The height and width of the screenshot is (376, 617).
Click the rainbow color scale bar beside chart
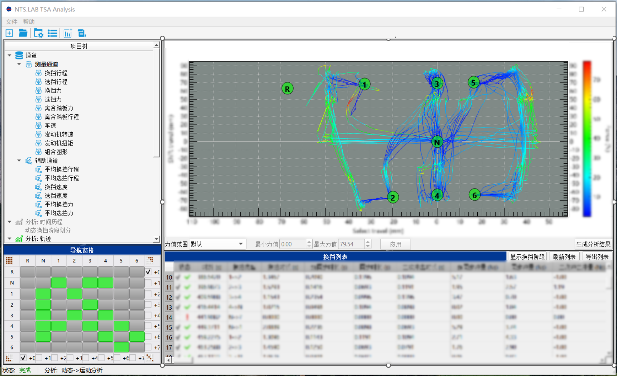(x=587, y=138)
